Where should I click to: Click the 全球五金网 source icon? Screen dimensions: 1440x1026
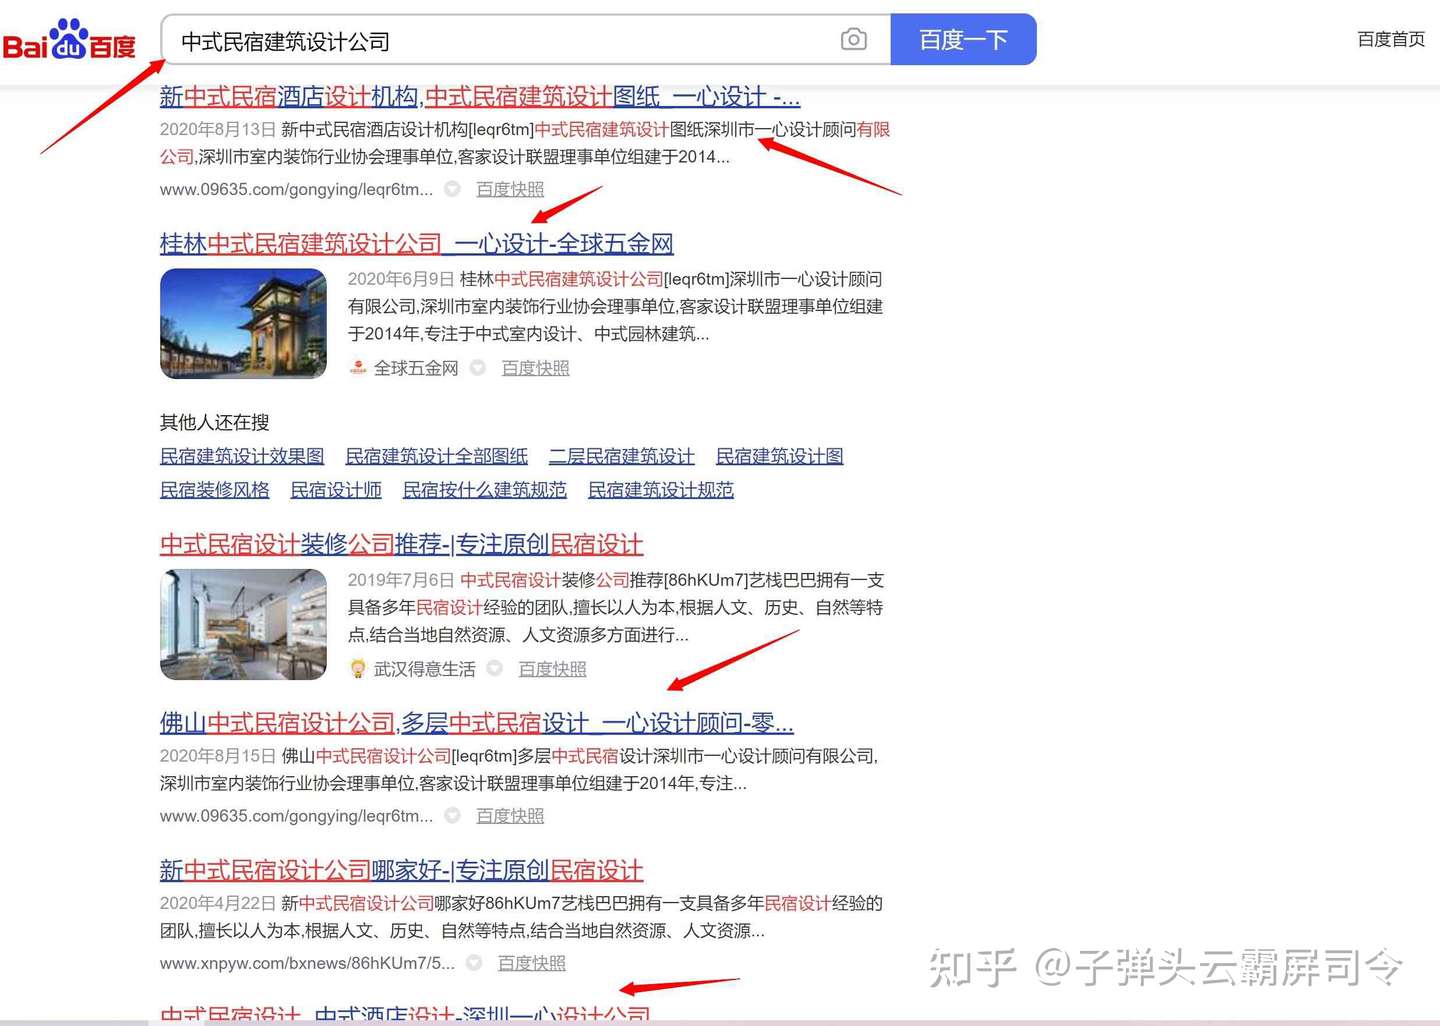pyautogui.click(x=358, y=368)
